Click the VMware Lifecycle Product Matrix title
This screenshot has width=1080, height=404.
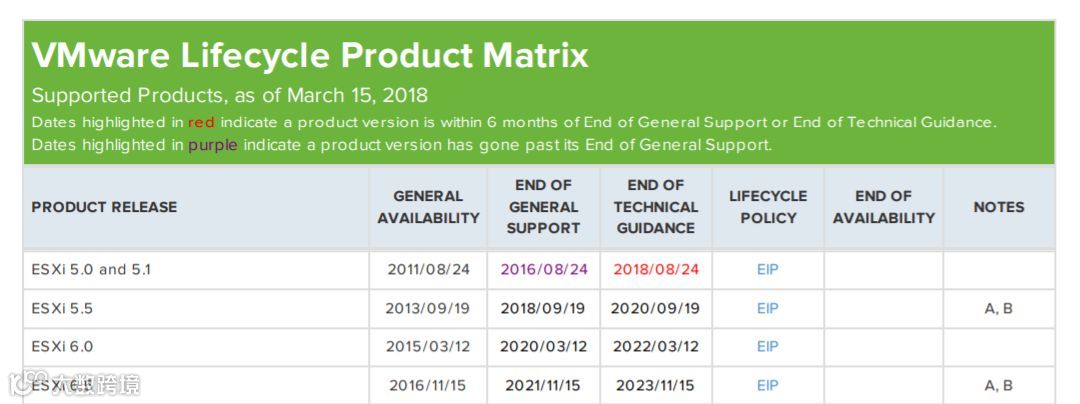[310, 55]
